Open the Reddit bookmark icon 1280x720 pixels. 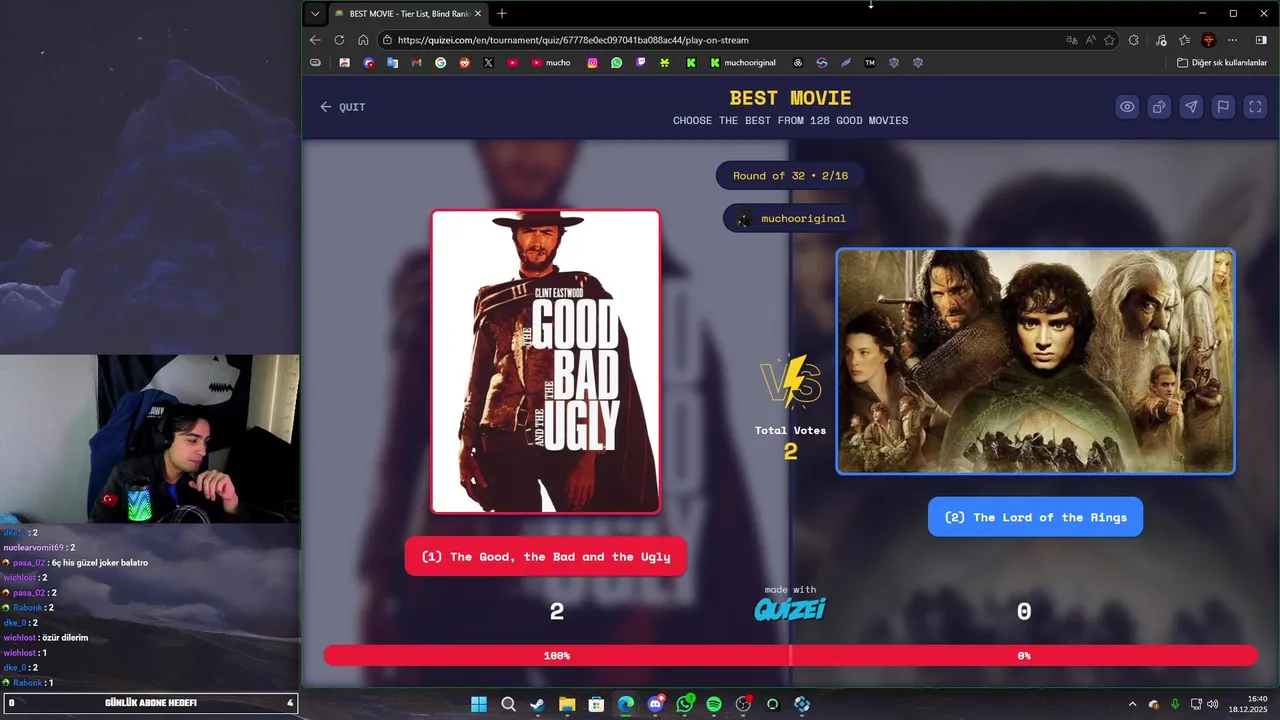(x=464, y=62)
